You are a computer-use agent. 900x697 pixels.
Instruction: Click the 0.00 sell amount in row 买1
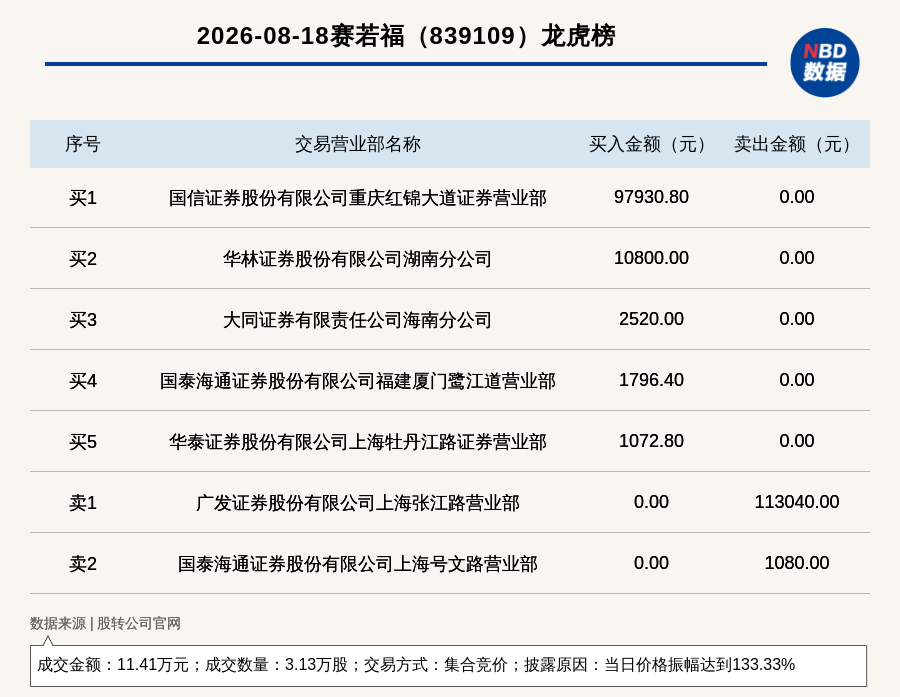coord(797,197)
